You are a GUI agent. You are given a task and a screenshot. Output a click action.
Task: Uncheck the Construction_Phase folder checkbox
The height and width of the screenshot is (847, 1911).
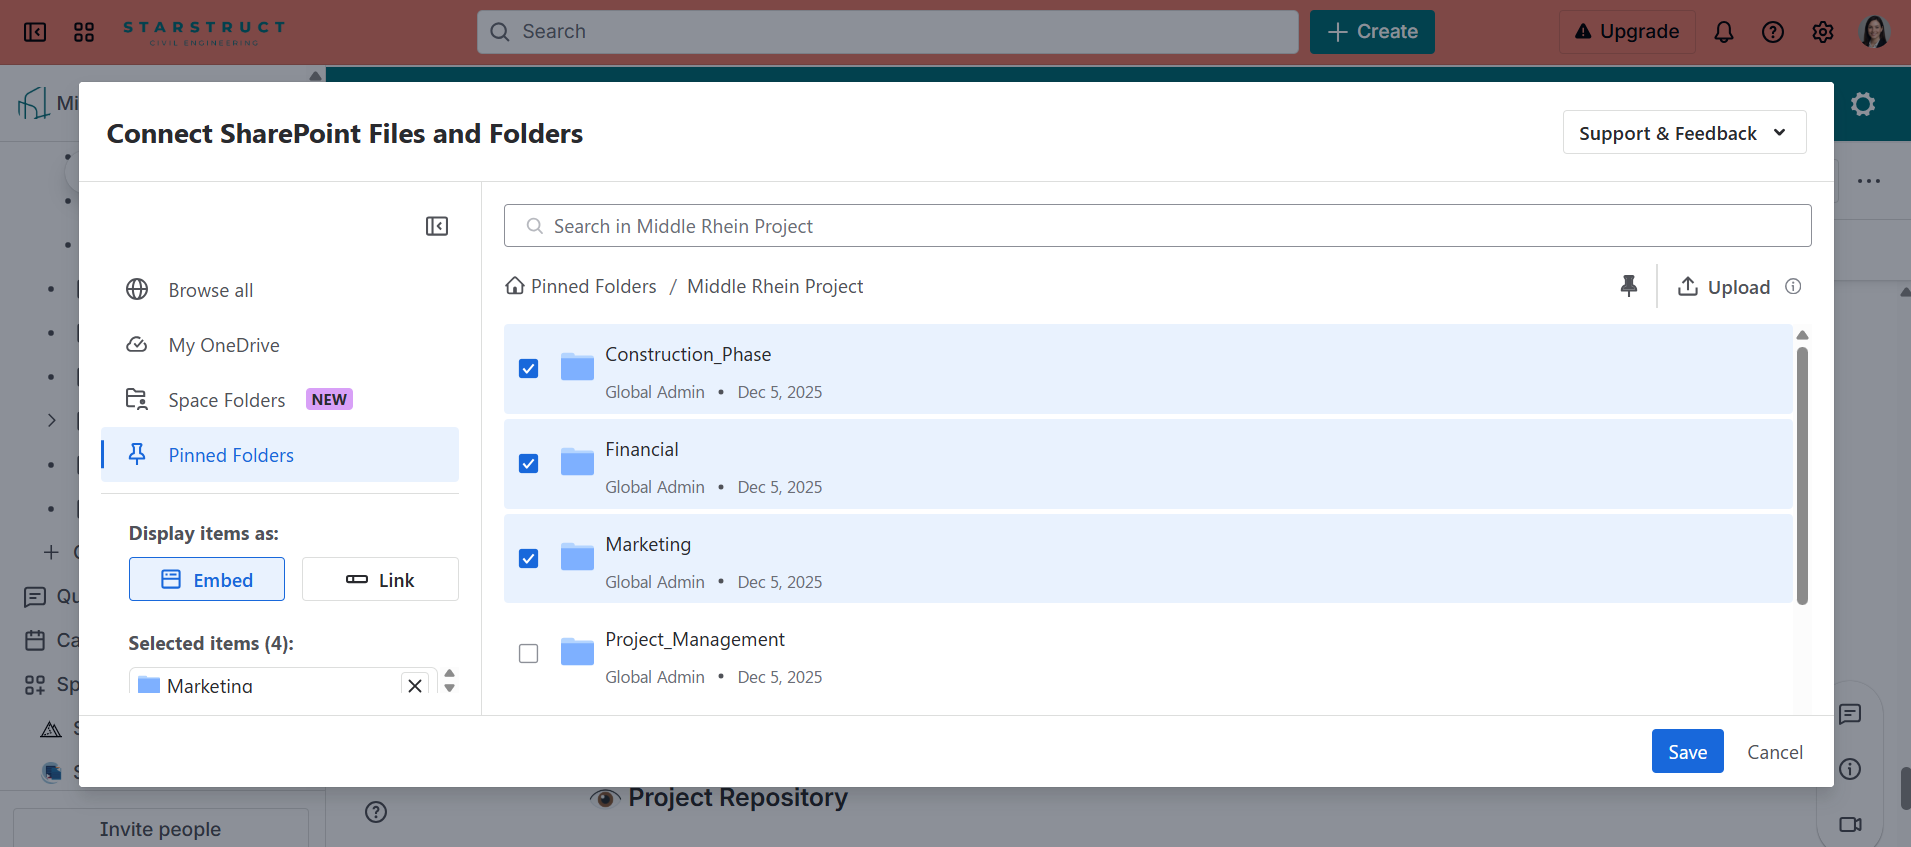pyautogui.click(x=529, y=369)
